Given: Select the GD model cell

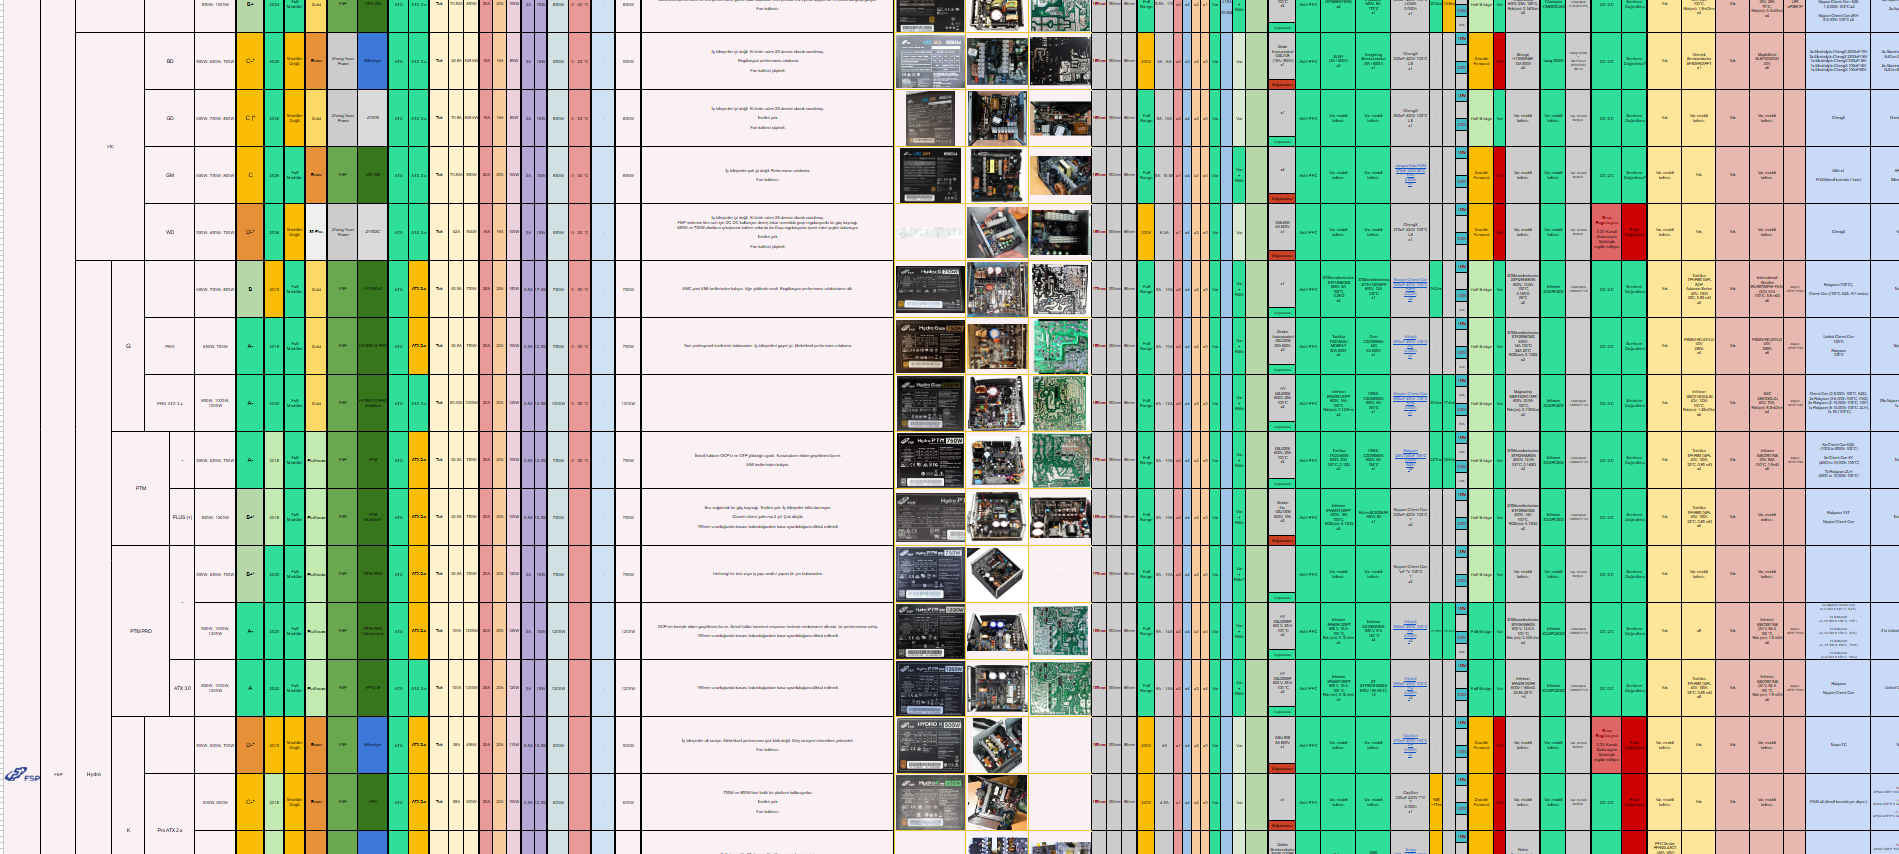Looking at the screenshot, I should point(170,118).
